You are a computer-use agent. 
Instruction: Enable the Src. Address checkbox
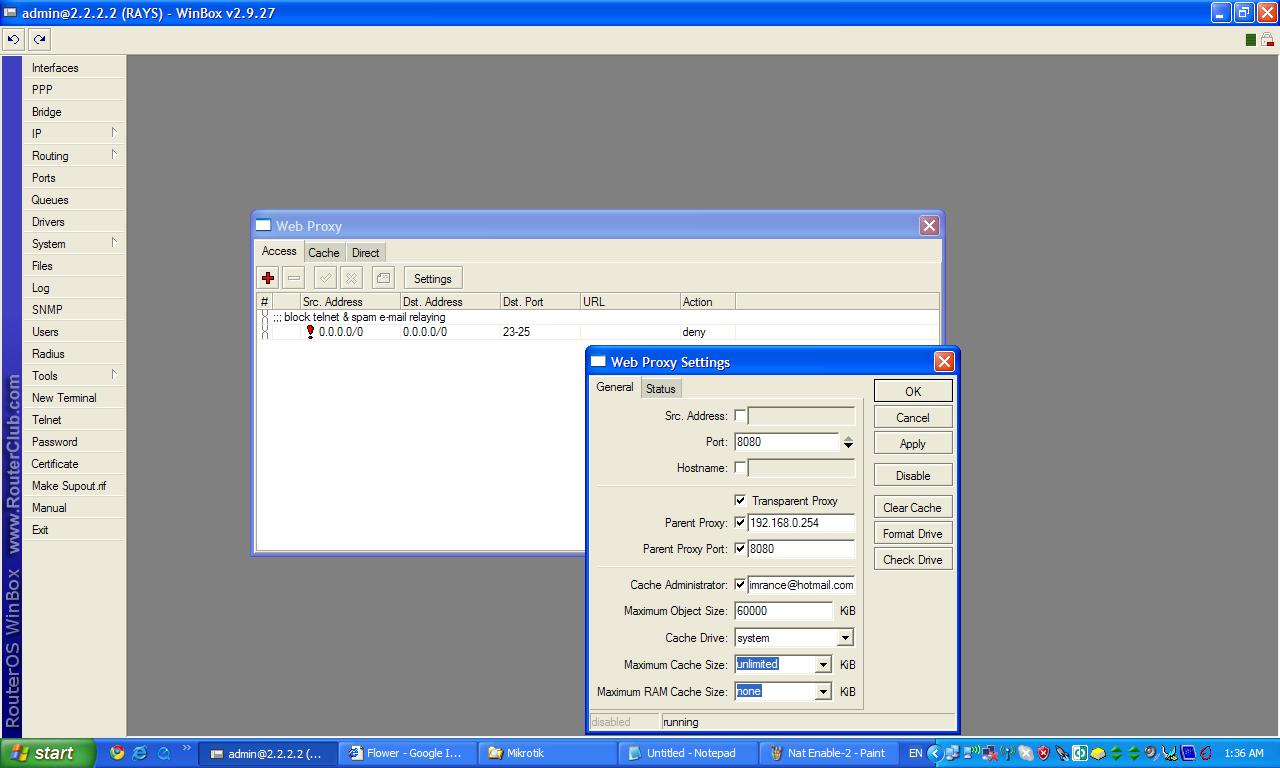(x=740, y=415)
